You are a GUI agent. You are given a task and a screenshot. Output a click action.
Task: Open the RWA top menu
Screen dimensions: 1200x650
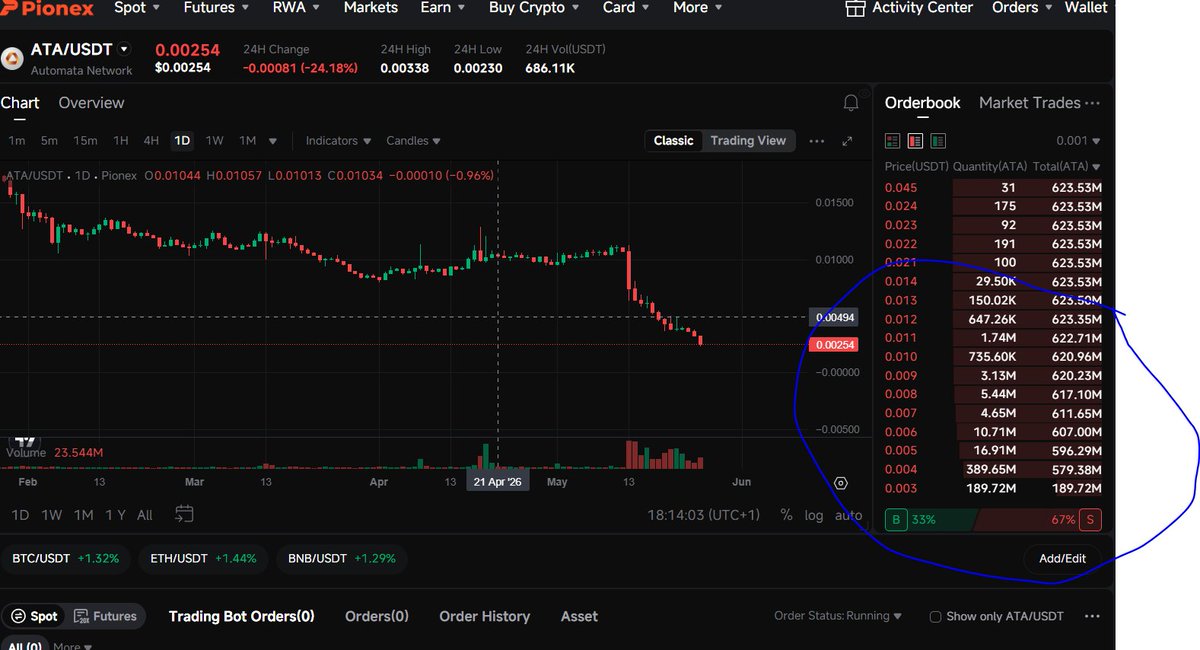click(x=297, y=8)
